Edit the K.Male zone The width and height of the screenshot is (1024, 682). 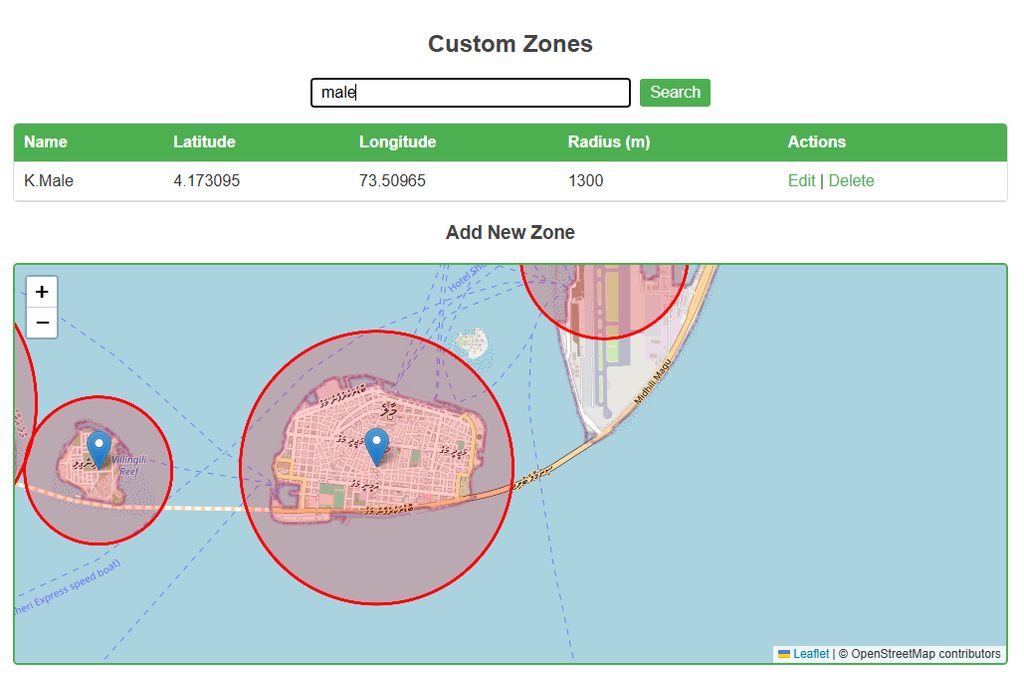(x=801, y=181)
